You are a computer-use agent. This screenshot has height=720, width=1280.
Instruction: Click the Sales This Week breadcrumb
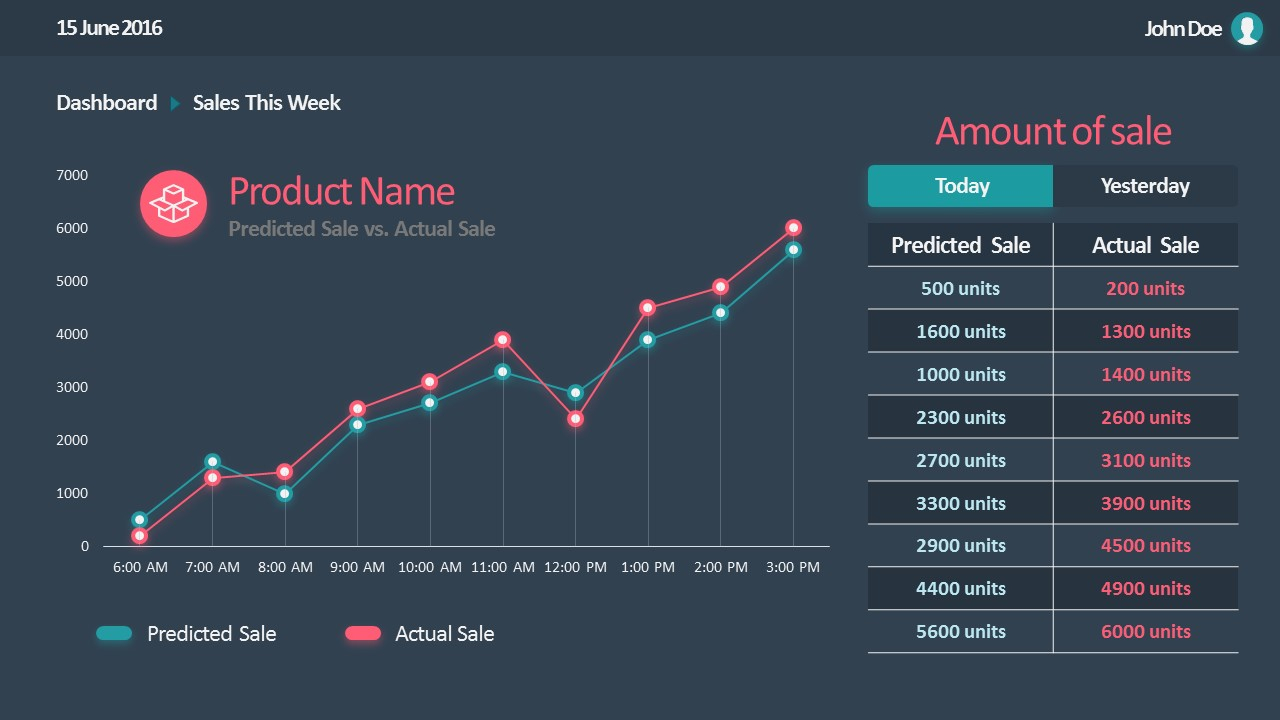coord(266,103)
